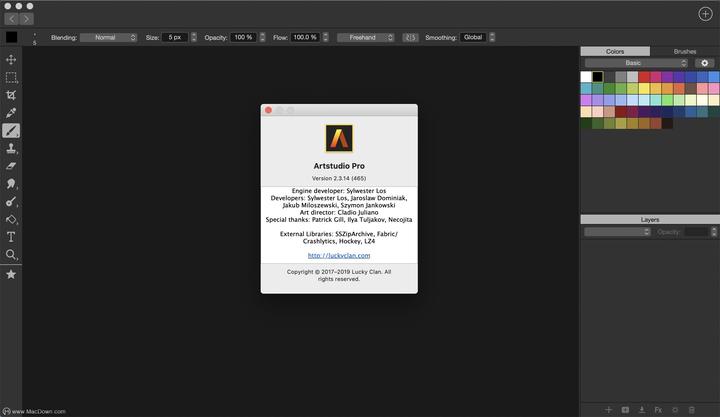Image resolution: width=720 pixels, height=417 pixels.
Task: Select the Paintbrush tool
Action: [11, 131]
